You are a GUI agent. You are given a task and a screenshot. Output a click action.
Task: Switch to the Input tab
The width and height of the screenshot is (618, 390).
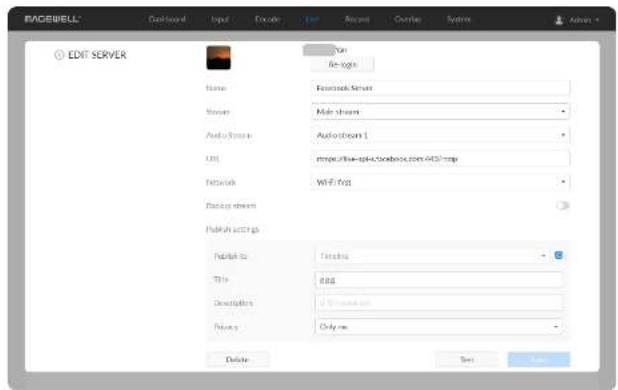coord(220,19)
